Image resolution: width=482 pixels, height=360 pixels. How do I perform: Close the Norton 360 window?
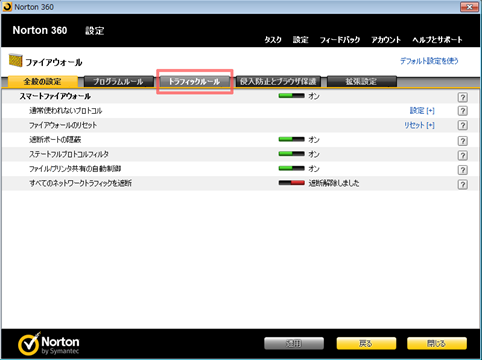(469, 7)
